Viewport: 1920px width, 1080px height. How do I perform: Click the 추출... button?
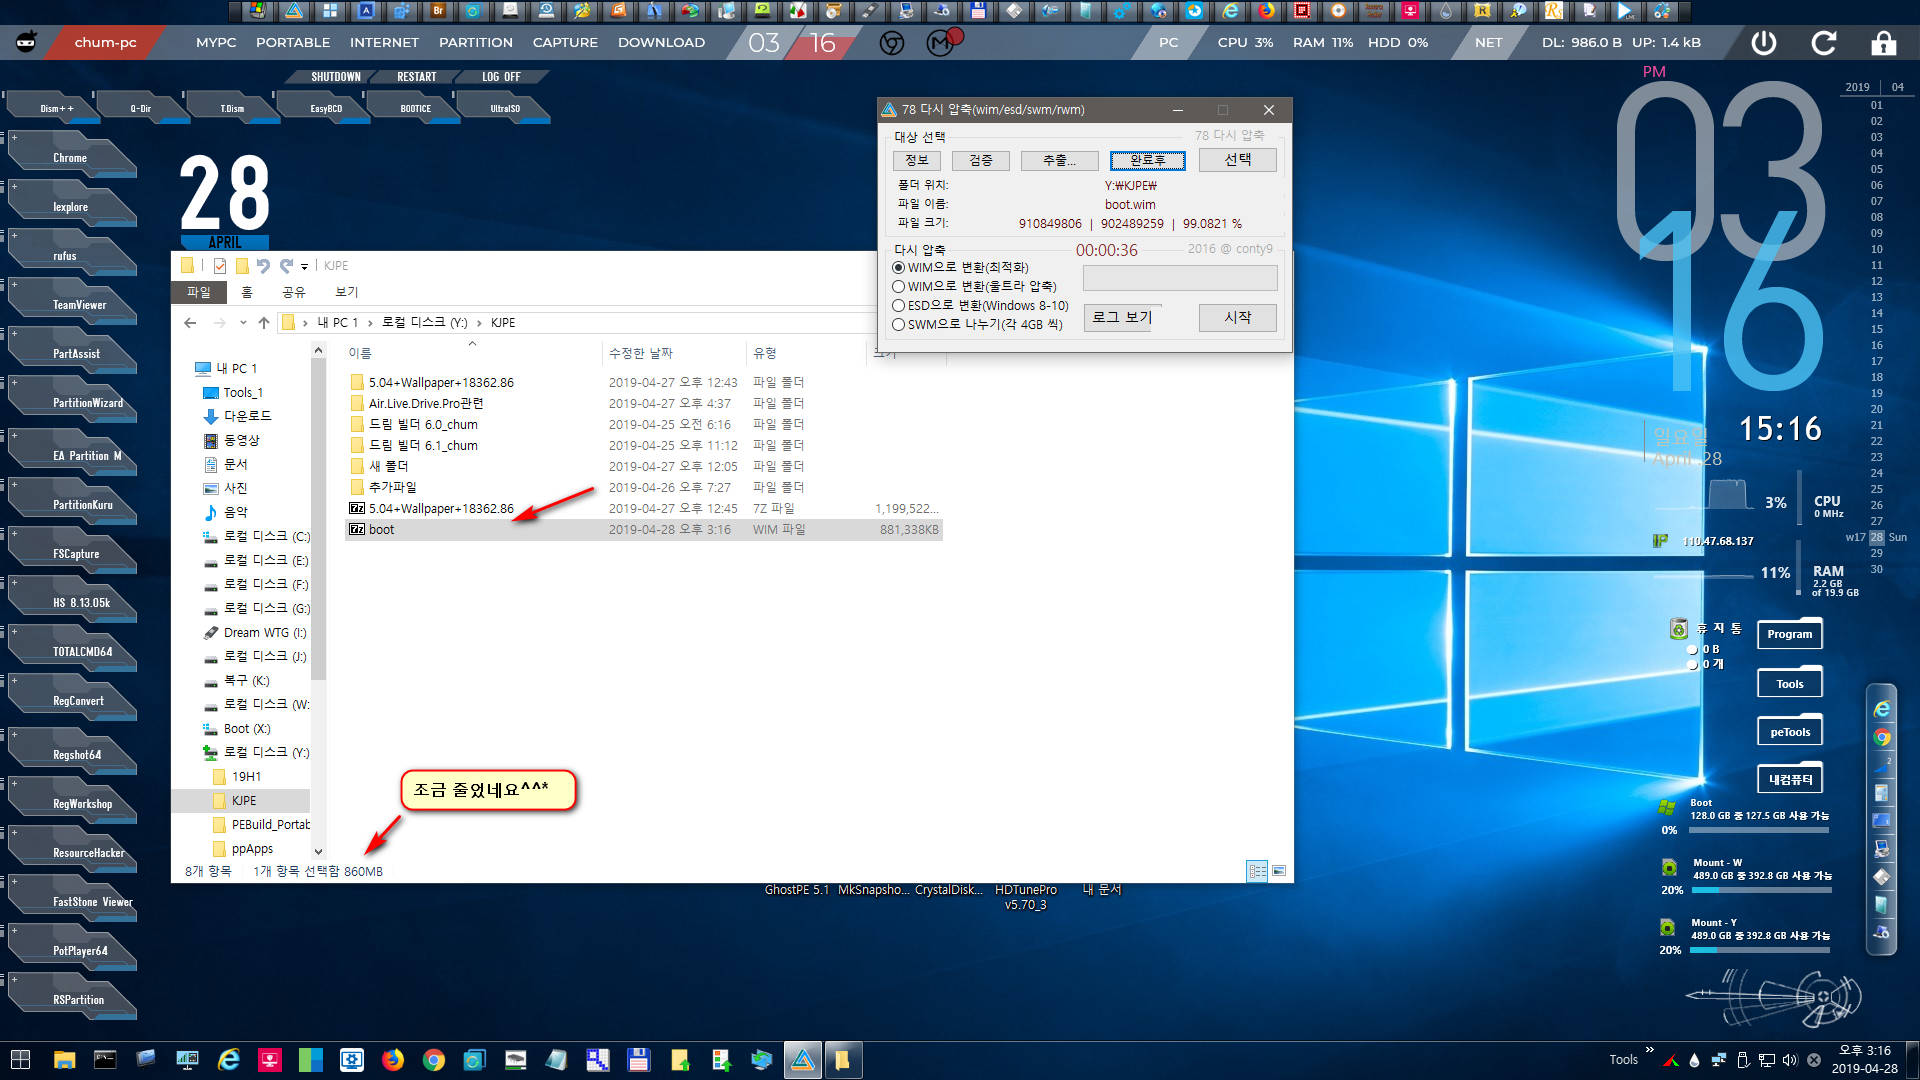(x=1059, y=161)
